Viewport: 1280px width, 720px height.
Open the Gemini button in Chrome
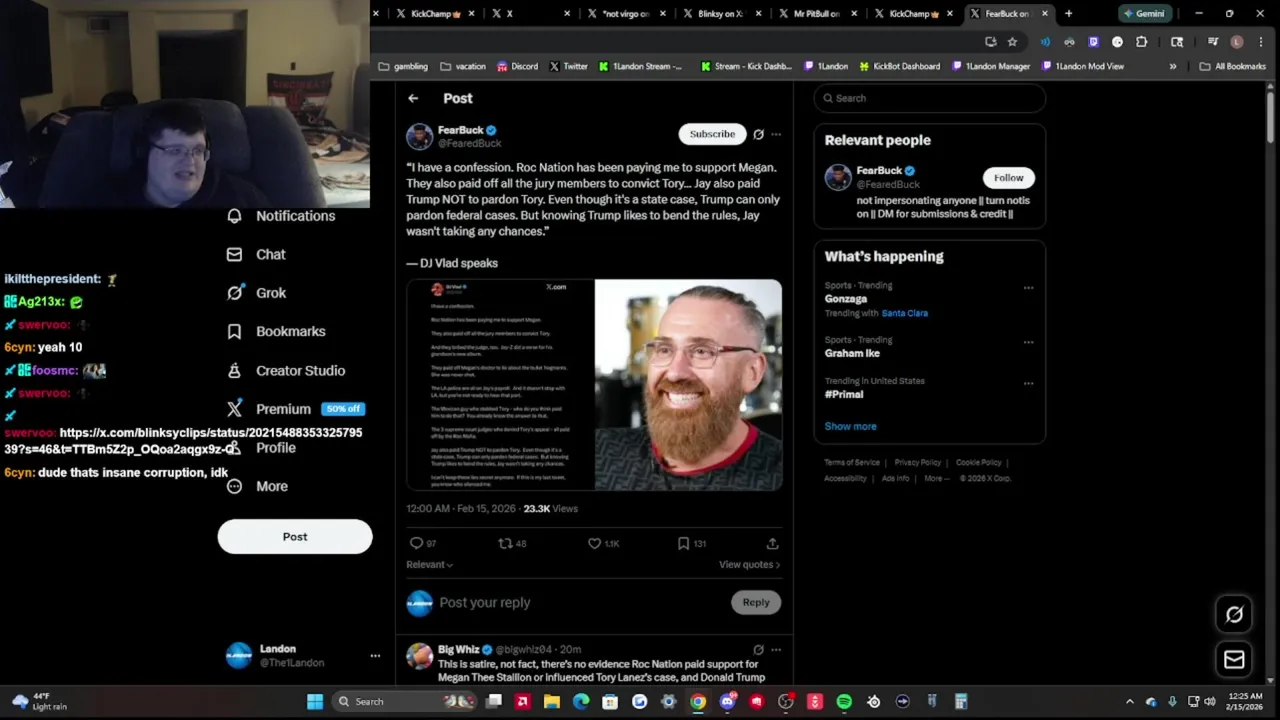point(1144,14)
